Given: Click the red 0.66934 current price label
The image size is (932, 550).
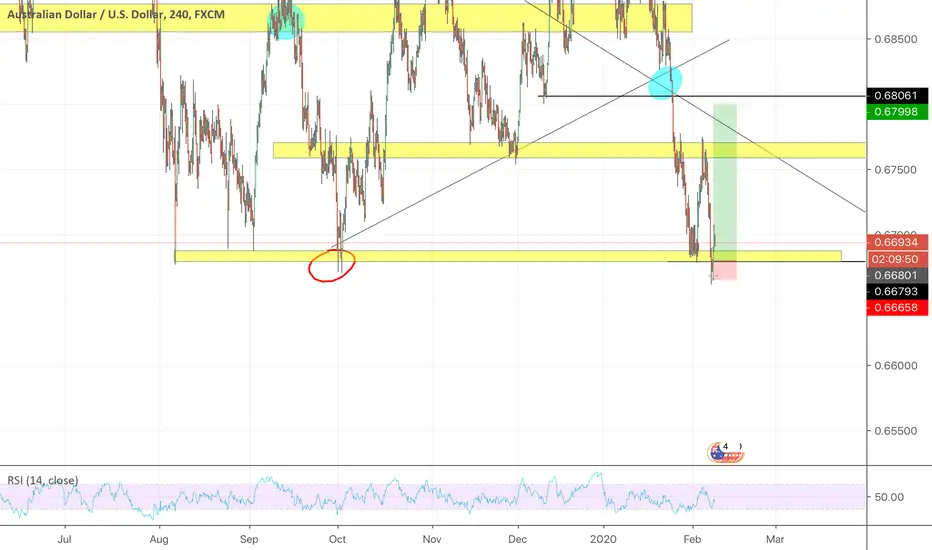Looking at the screenshot, I should [x=897, y=243].
